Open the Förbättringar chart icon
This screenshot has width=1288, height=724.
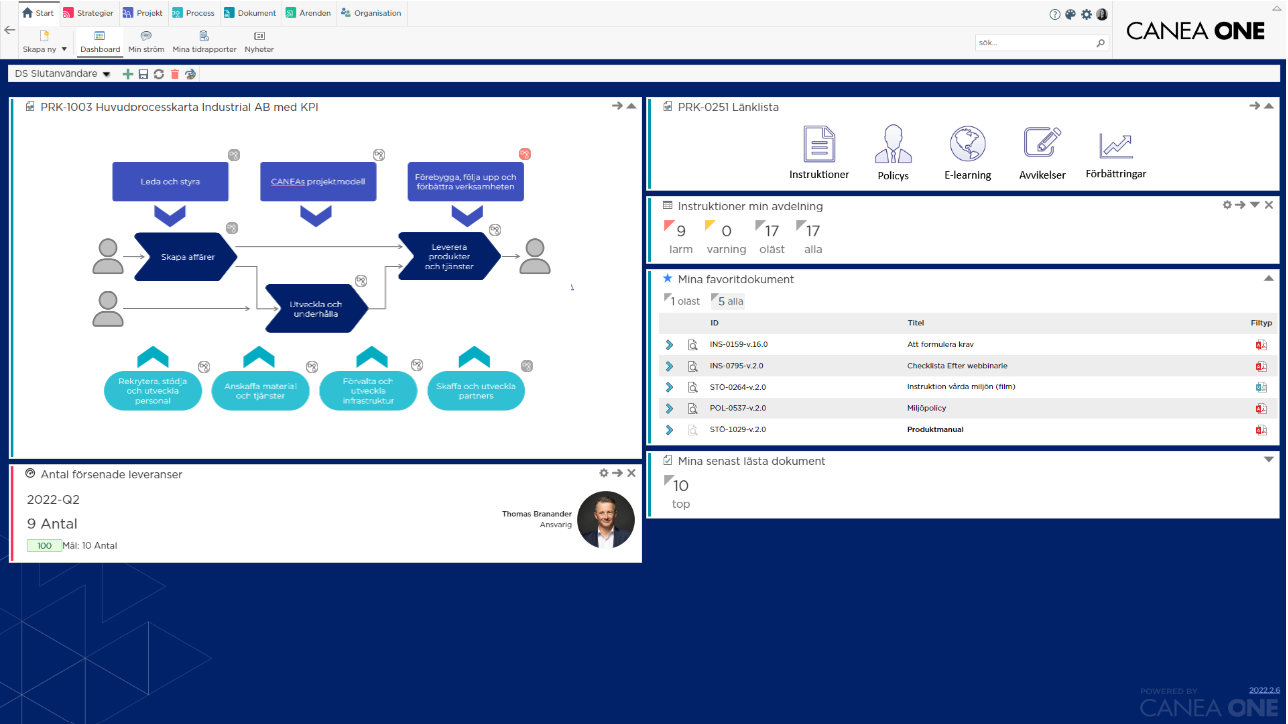click(x=1115, y=145)
